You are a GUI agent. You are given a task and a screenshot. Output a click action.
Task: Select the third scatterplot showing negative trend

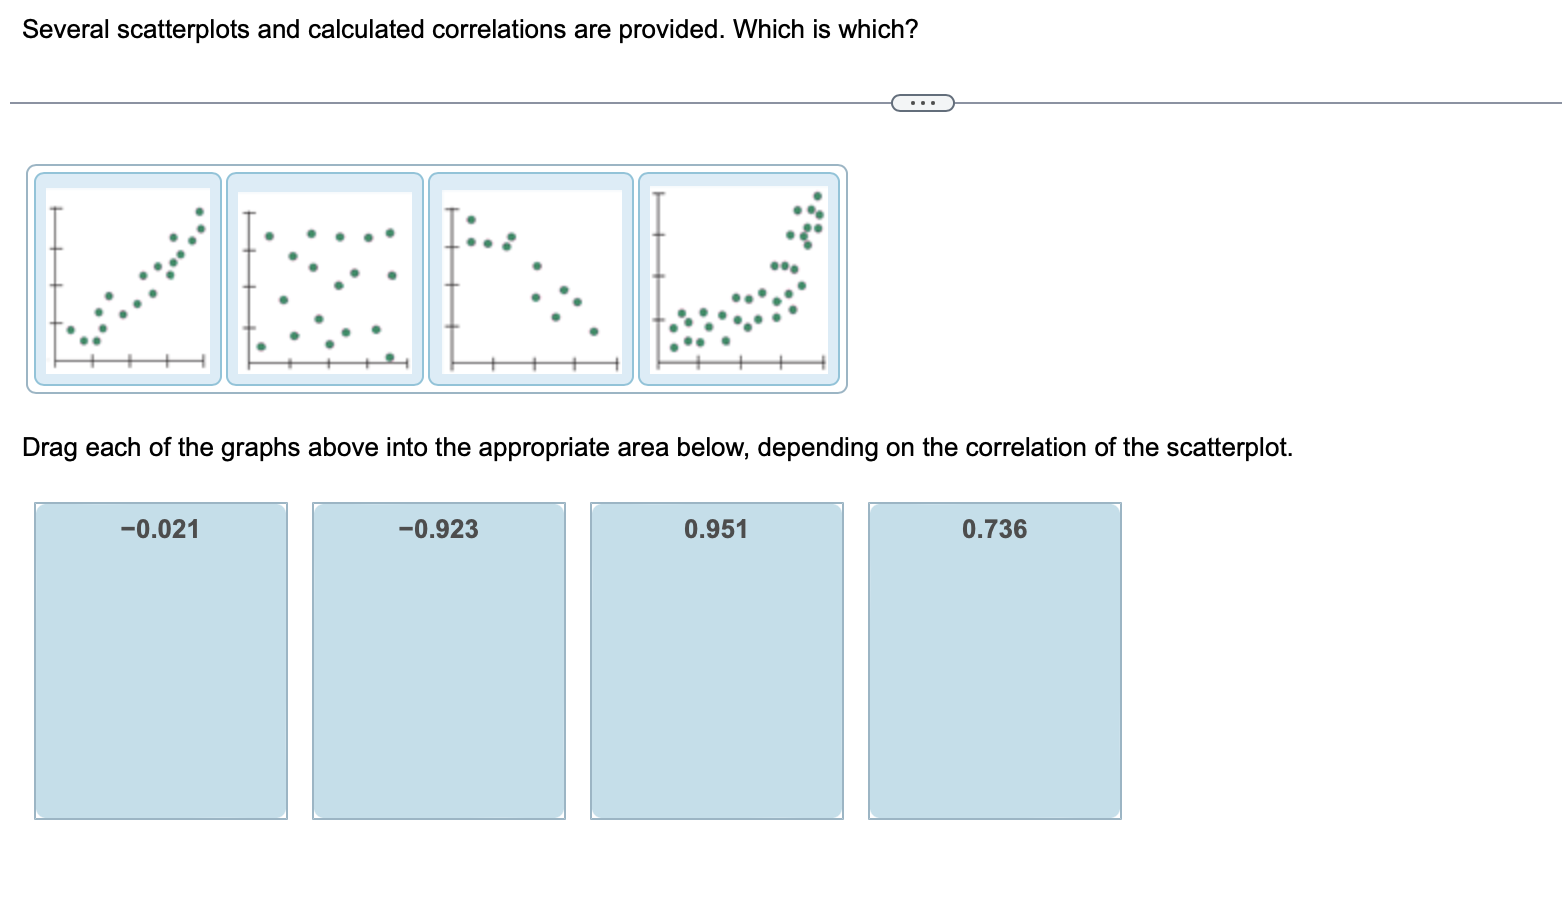(530, 277)
